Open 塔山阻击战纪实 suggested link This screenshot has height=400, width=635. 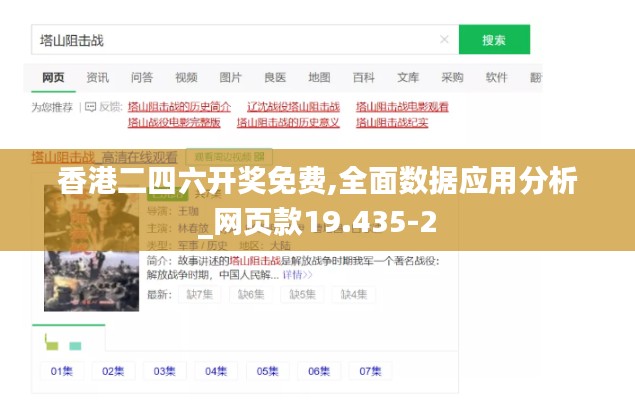tap(392, 123)
